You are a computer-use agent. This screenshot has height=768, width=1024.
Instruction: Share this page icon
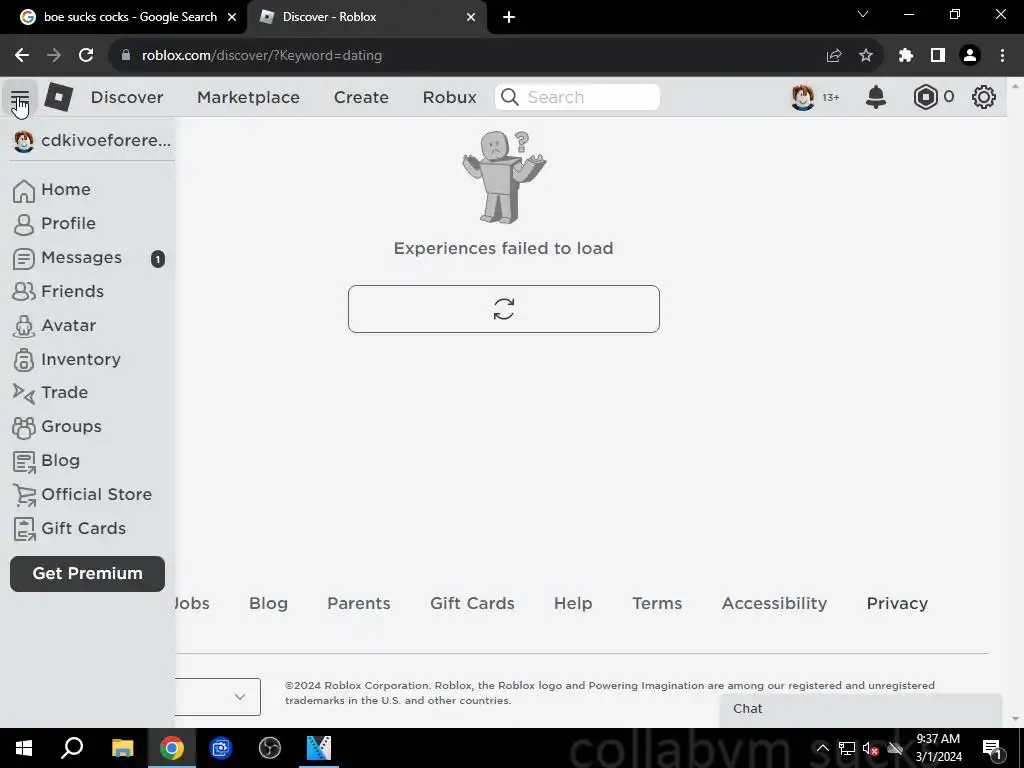click(834, 56)
